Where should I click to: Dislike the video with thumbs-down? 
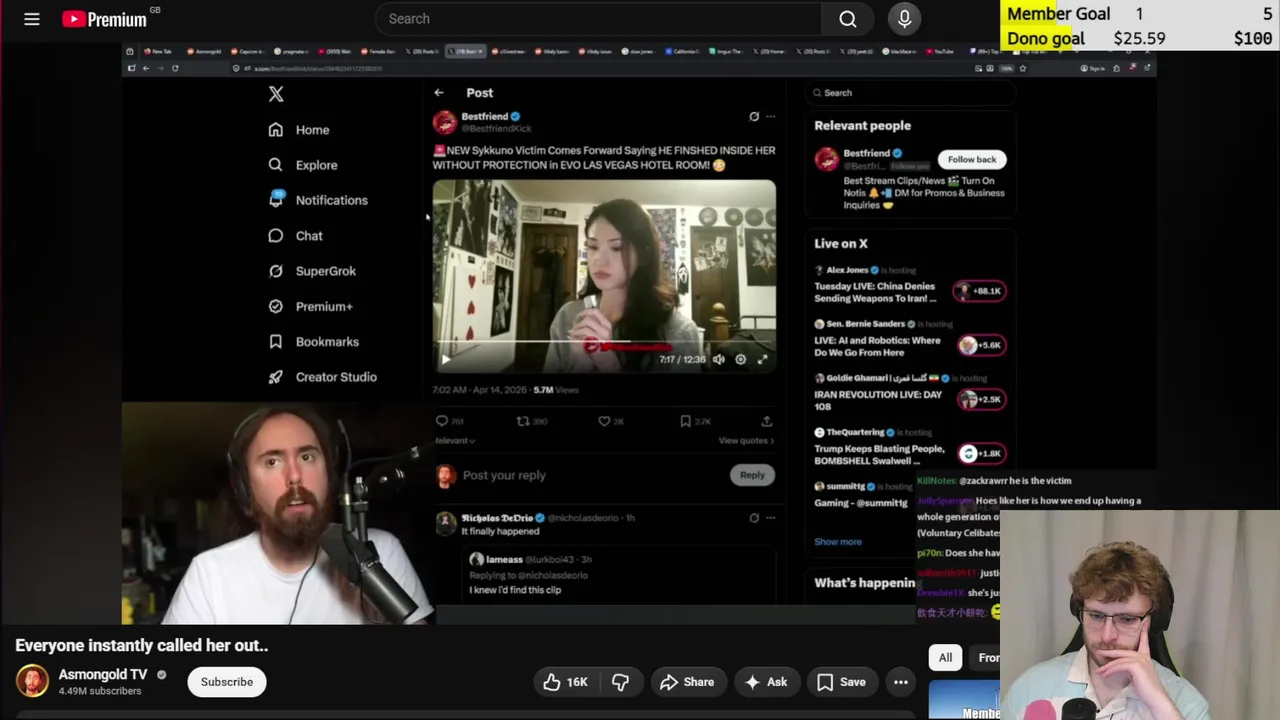(620, 682)
